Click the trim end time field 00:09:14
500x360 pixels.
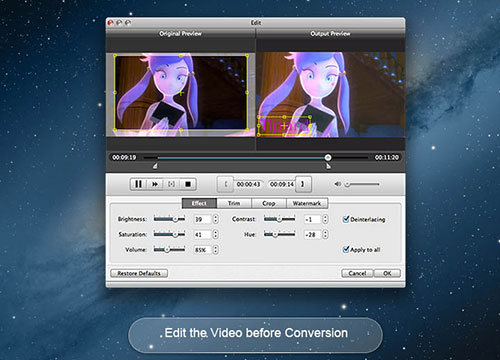(282, 184)
